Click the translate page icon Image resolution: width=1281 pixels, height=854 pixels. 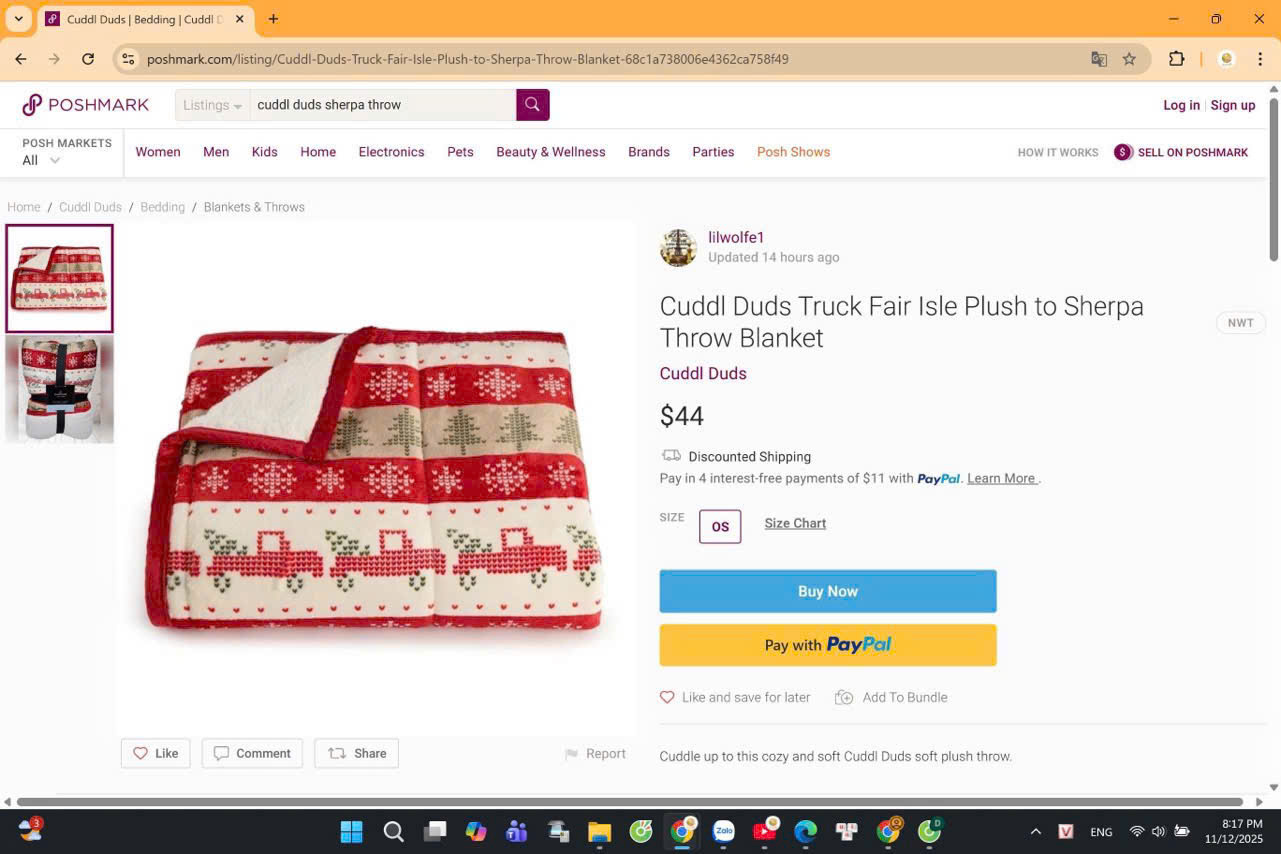point(1099,59)
